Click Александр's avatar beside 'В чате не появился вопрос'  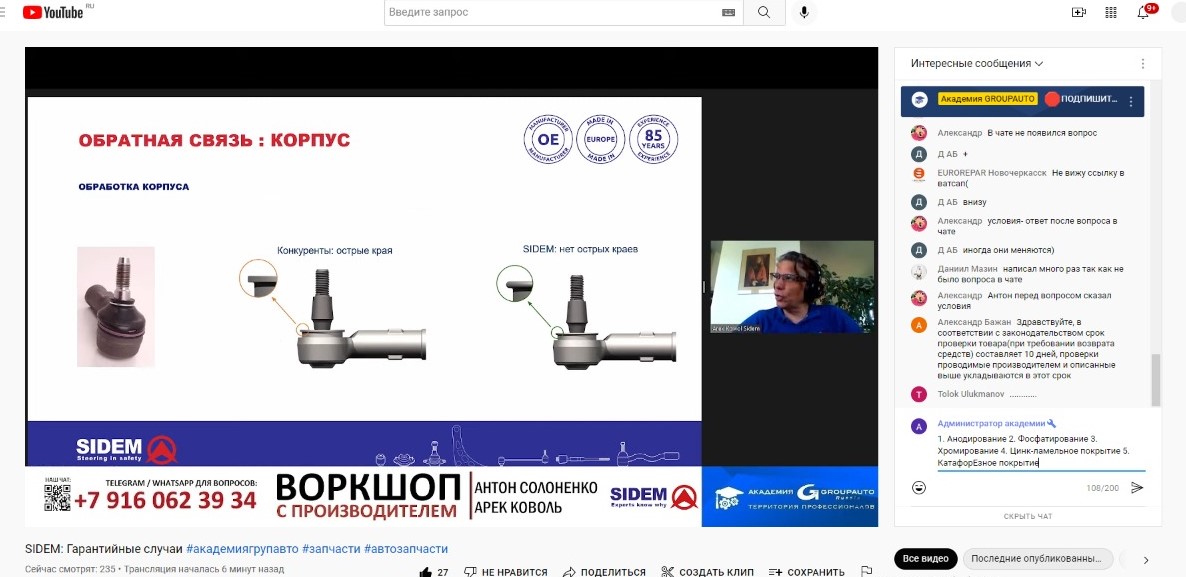(x=918, y=133)
